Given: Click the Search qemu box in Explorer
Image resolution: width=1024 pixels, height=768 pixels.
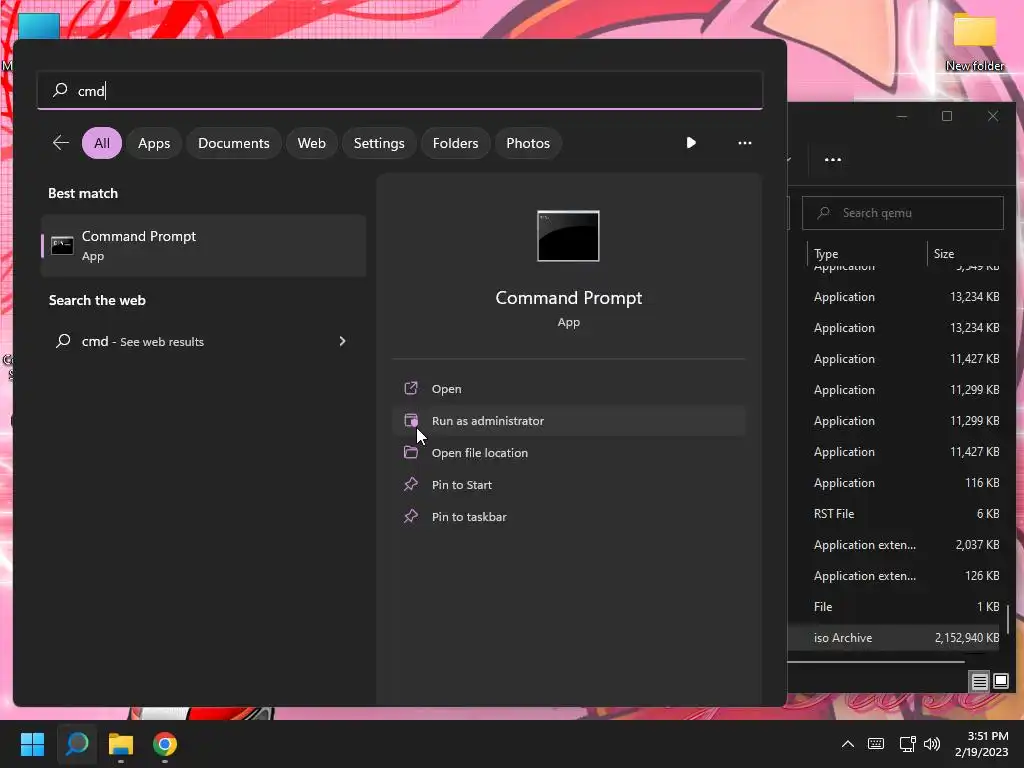Looking at the screenshot, I should [x=903, y=213].
